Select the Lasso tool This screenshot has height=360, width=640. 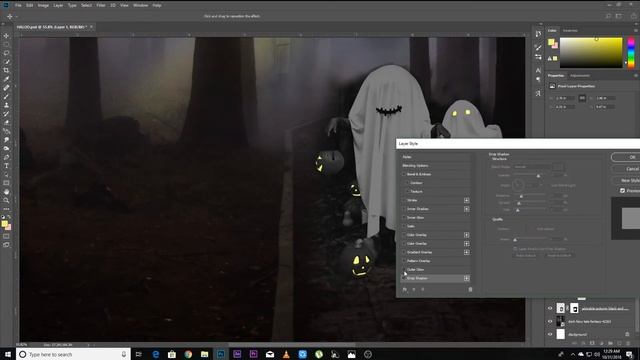6,53
